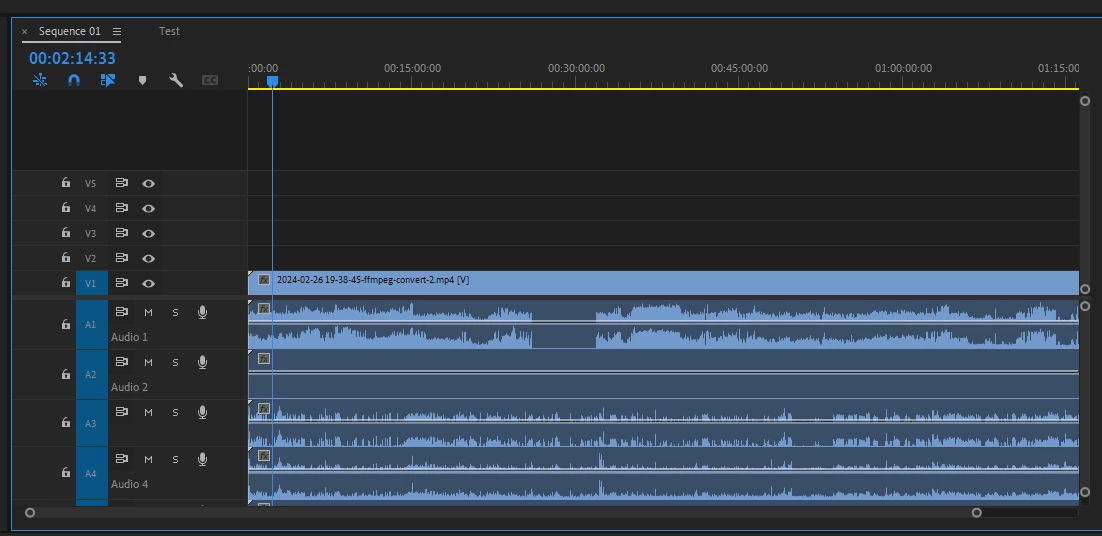Click right handle of horizontal zoom bar
Viewport: 1102px width, 536px height.
tap(977, 513)
